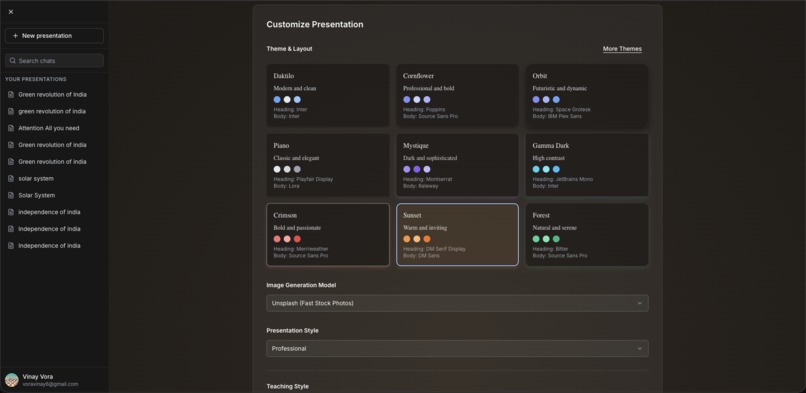806x393 pixels.
Task: Click 'Warm and inviting' description
Action: [425, 228]
